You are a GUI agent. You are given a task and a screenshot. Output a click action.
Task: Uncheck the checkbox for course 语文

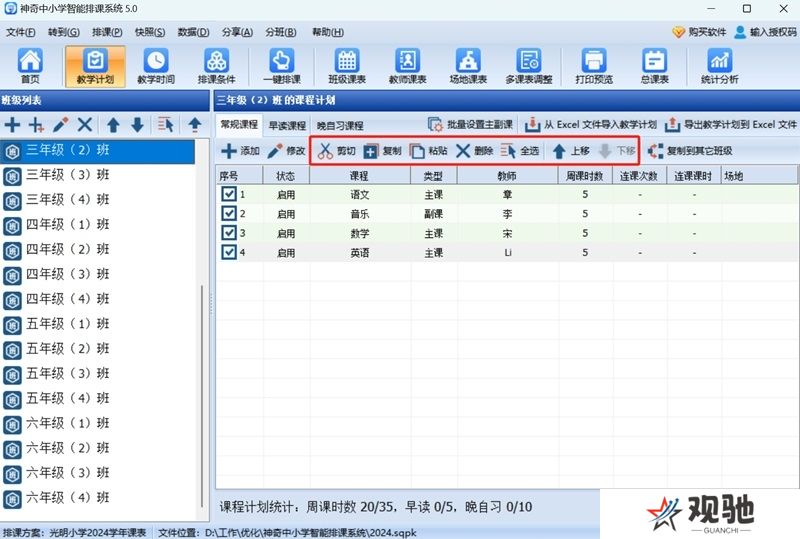point(229,194)
